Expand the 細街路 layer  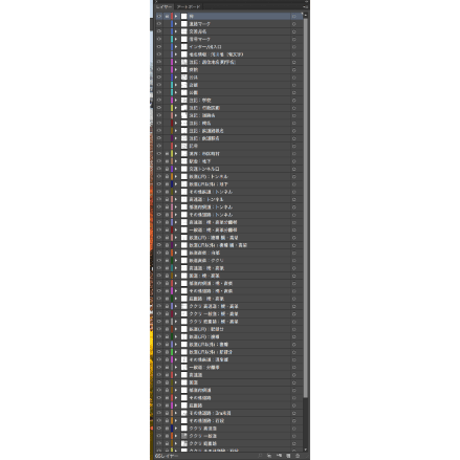click(176, 406)
